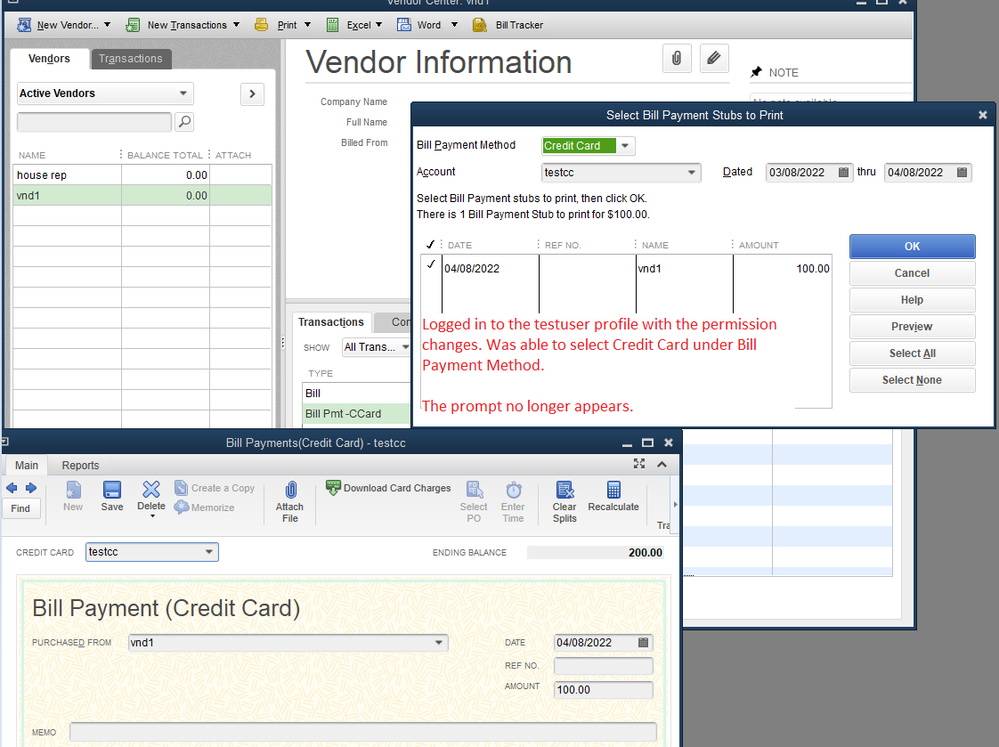The image size is (999, 747).
Task: Collapse the Bill Payments ribbon chevron
Action: click(x=662, y=464)
